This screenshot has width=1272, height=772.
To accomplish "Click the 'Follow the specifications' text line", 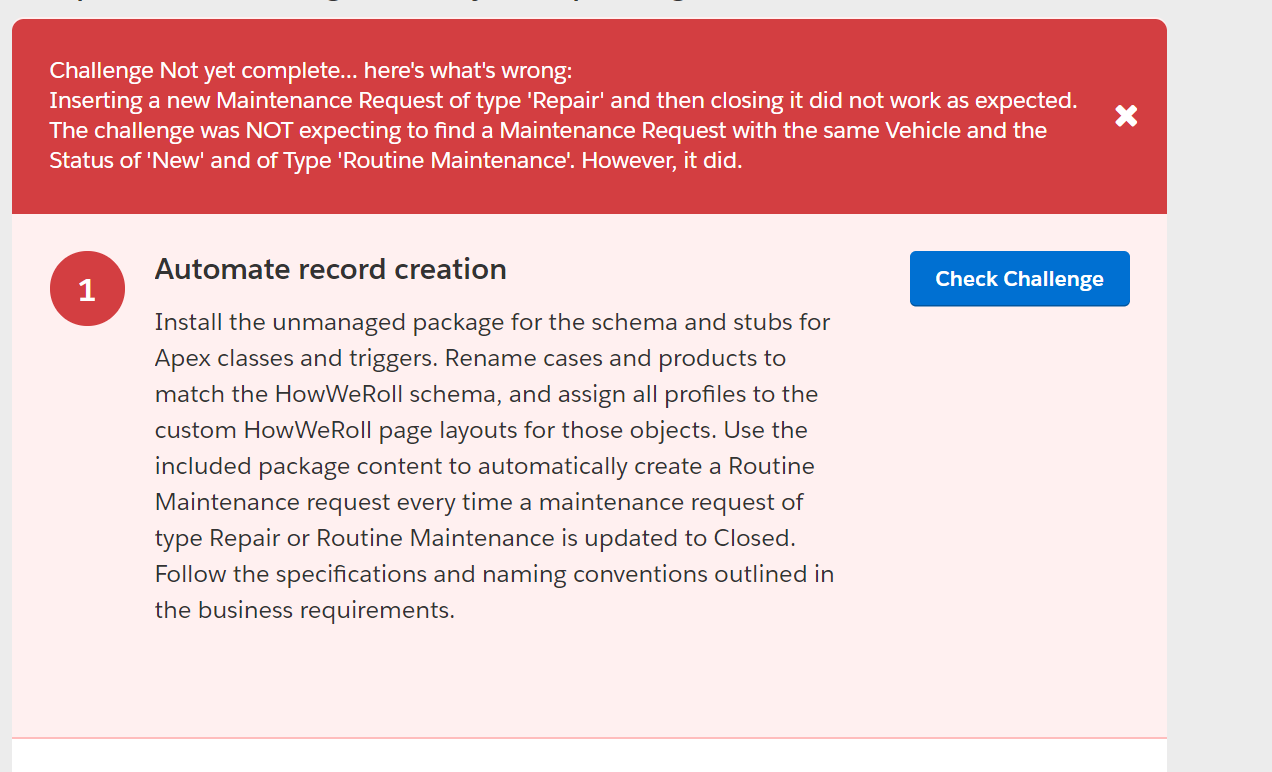I will click(x=494, y=574).
